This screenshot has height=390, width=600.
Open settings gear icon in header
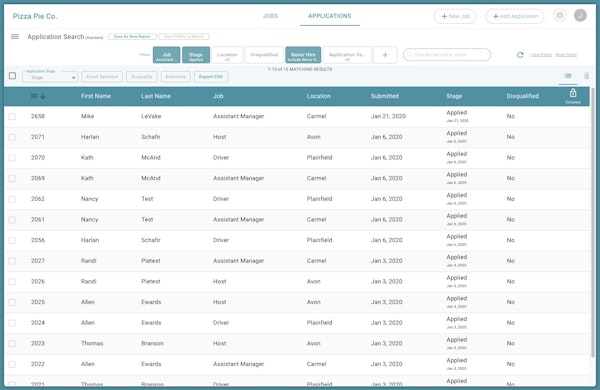tap(559, 16)
